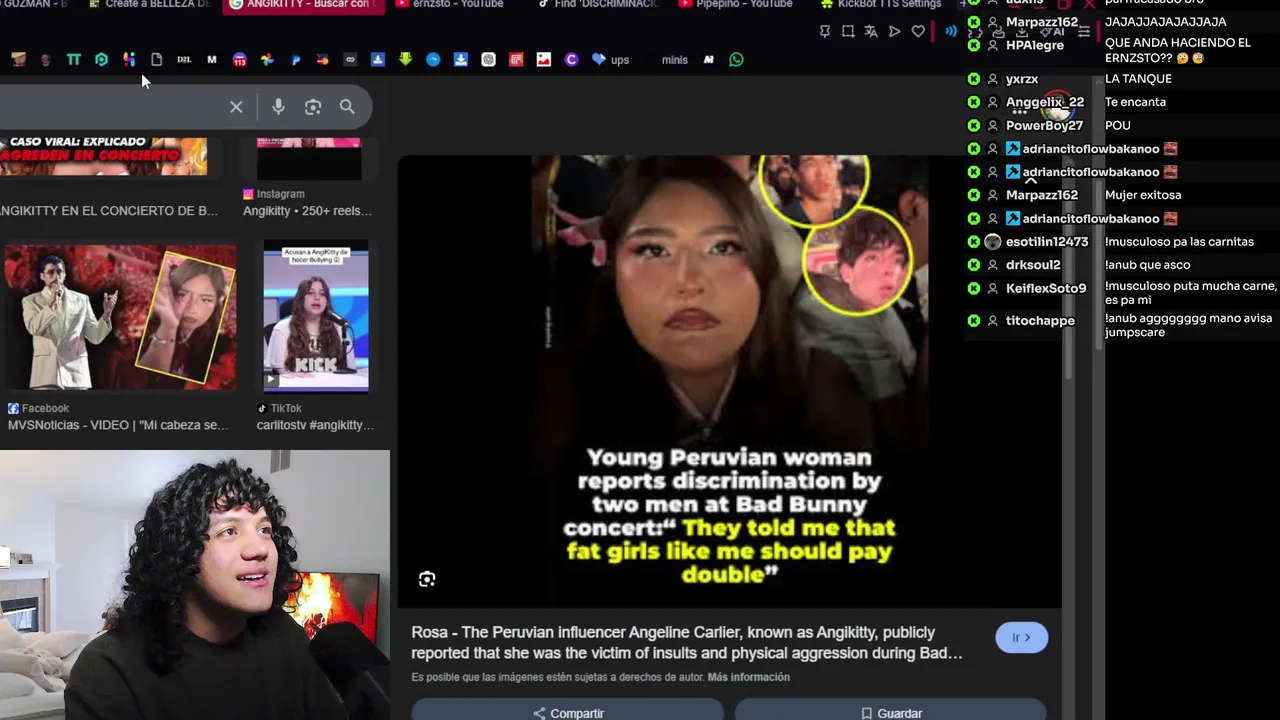
Task: Click chat username KeiflexSoto9
Action: click(x=1046, y=288)
